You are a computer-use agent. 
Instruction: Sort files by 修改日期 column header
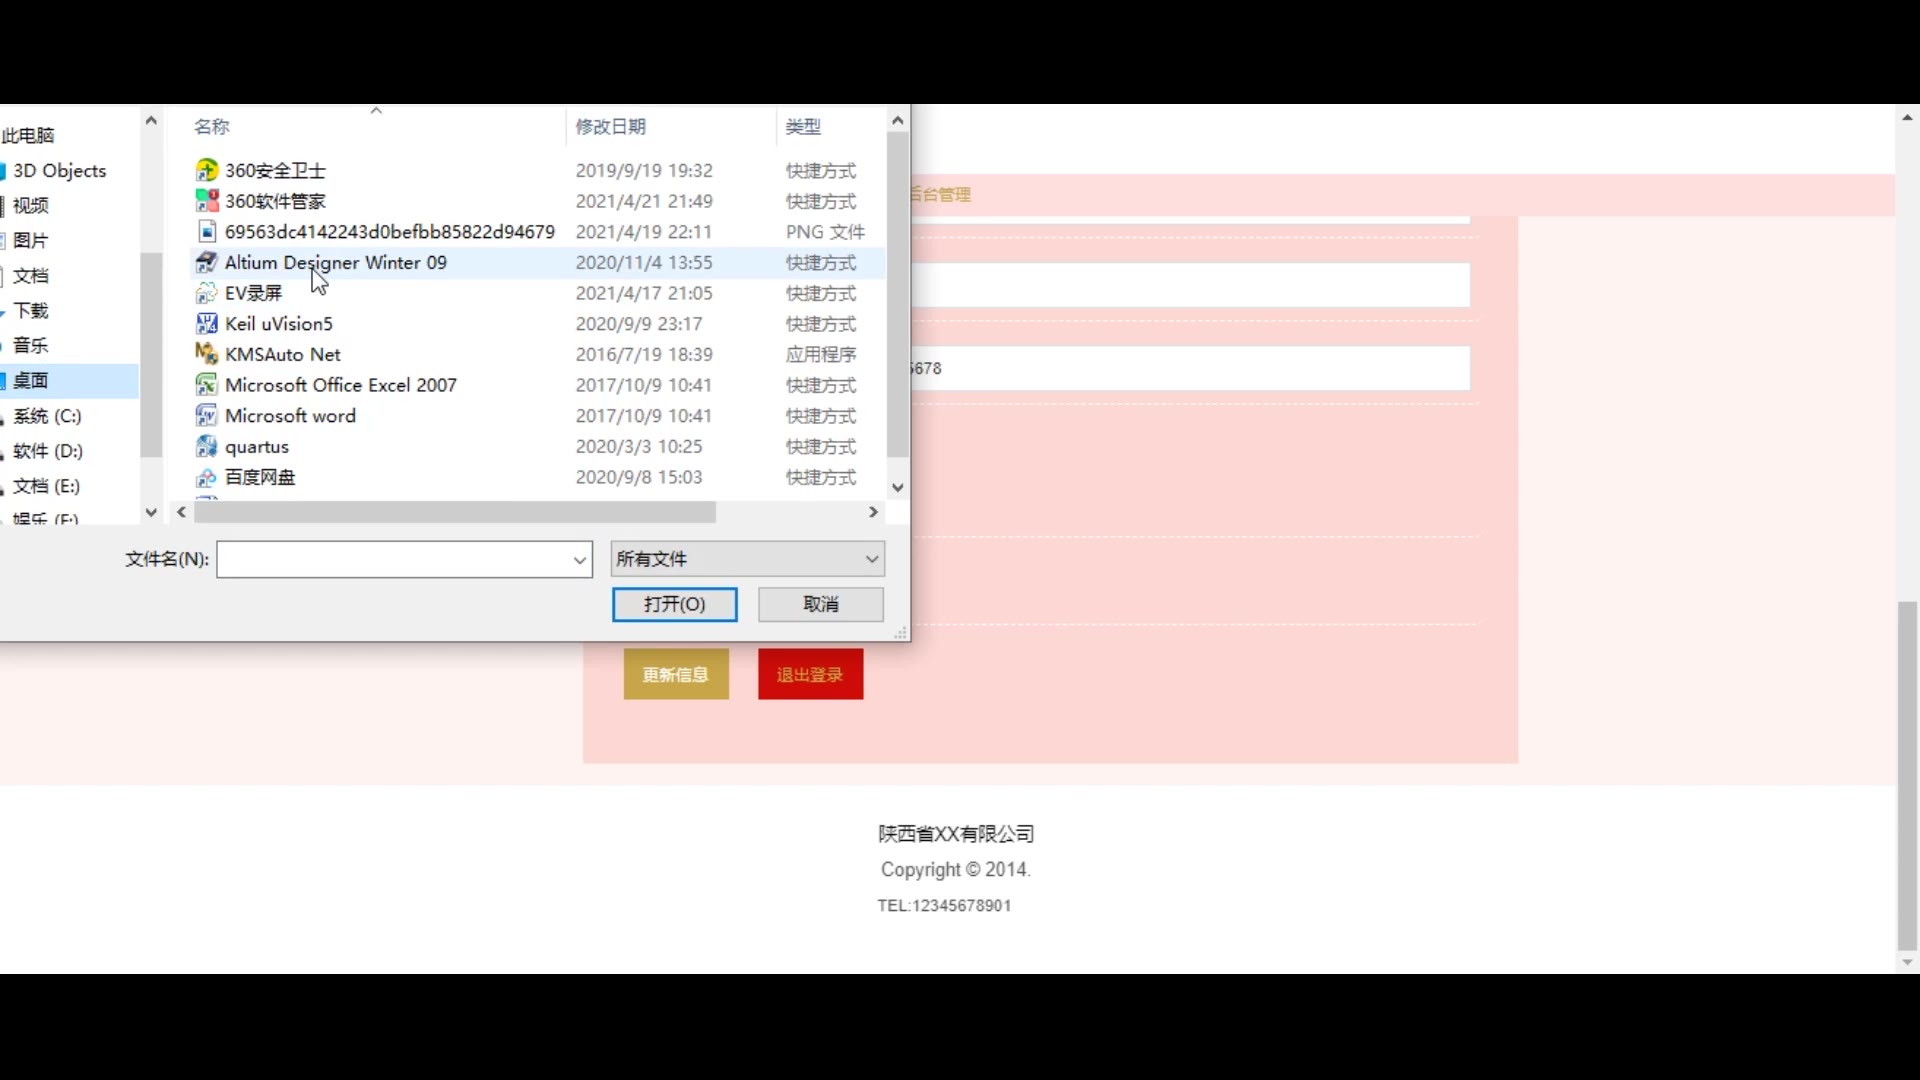610,127
